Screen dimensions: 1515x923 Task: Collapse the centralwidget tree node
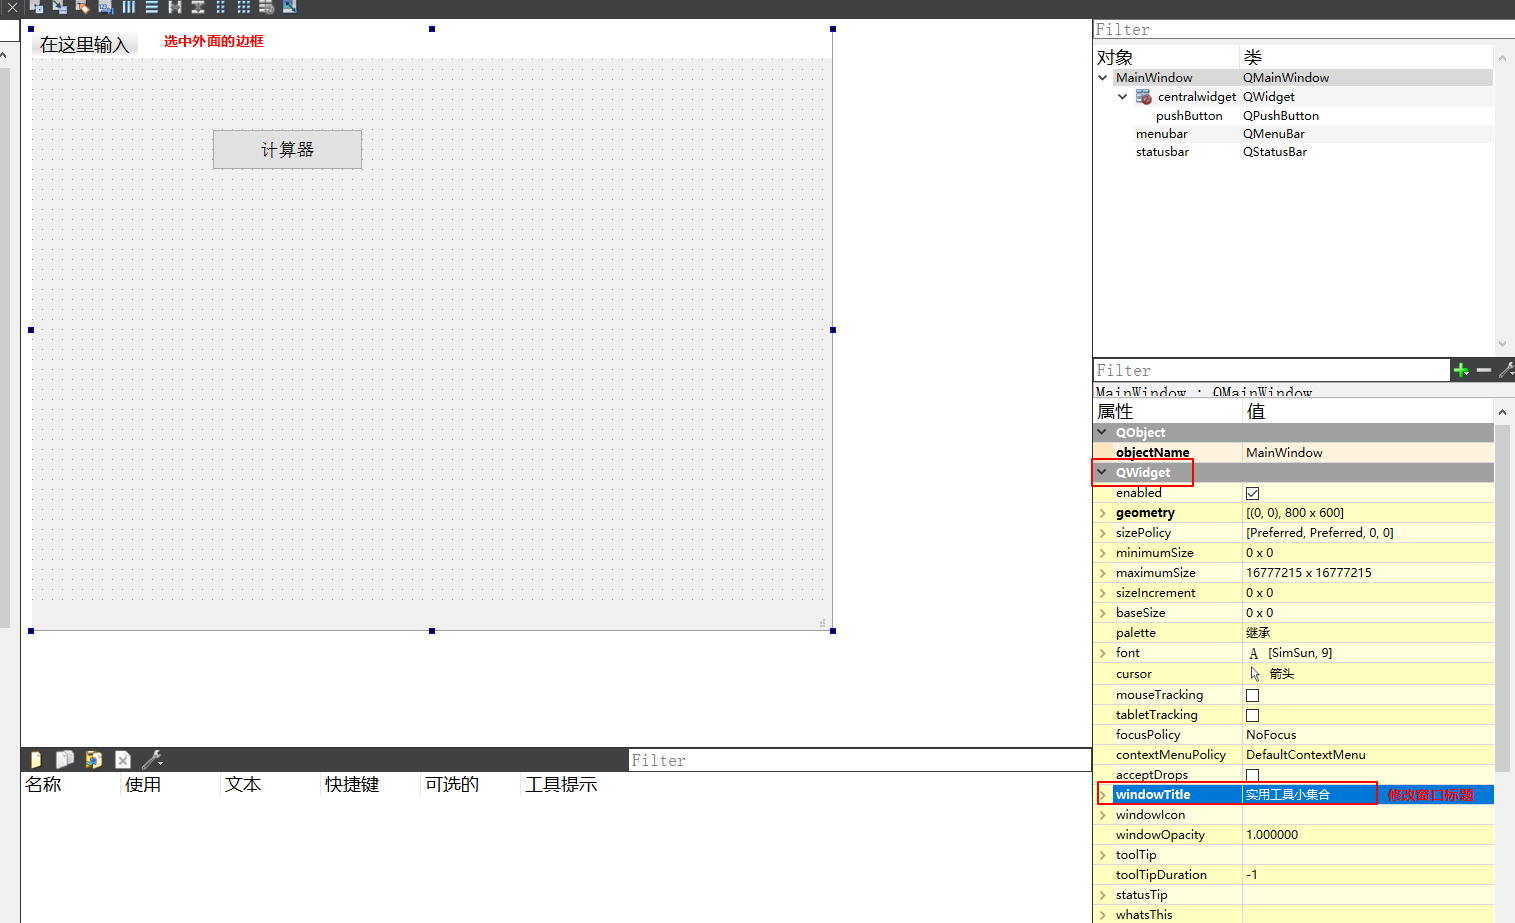pyautogui.click(x=1122, y=97)
